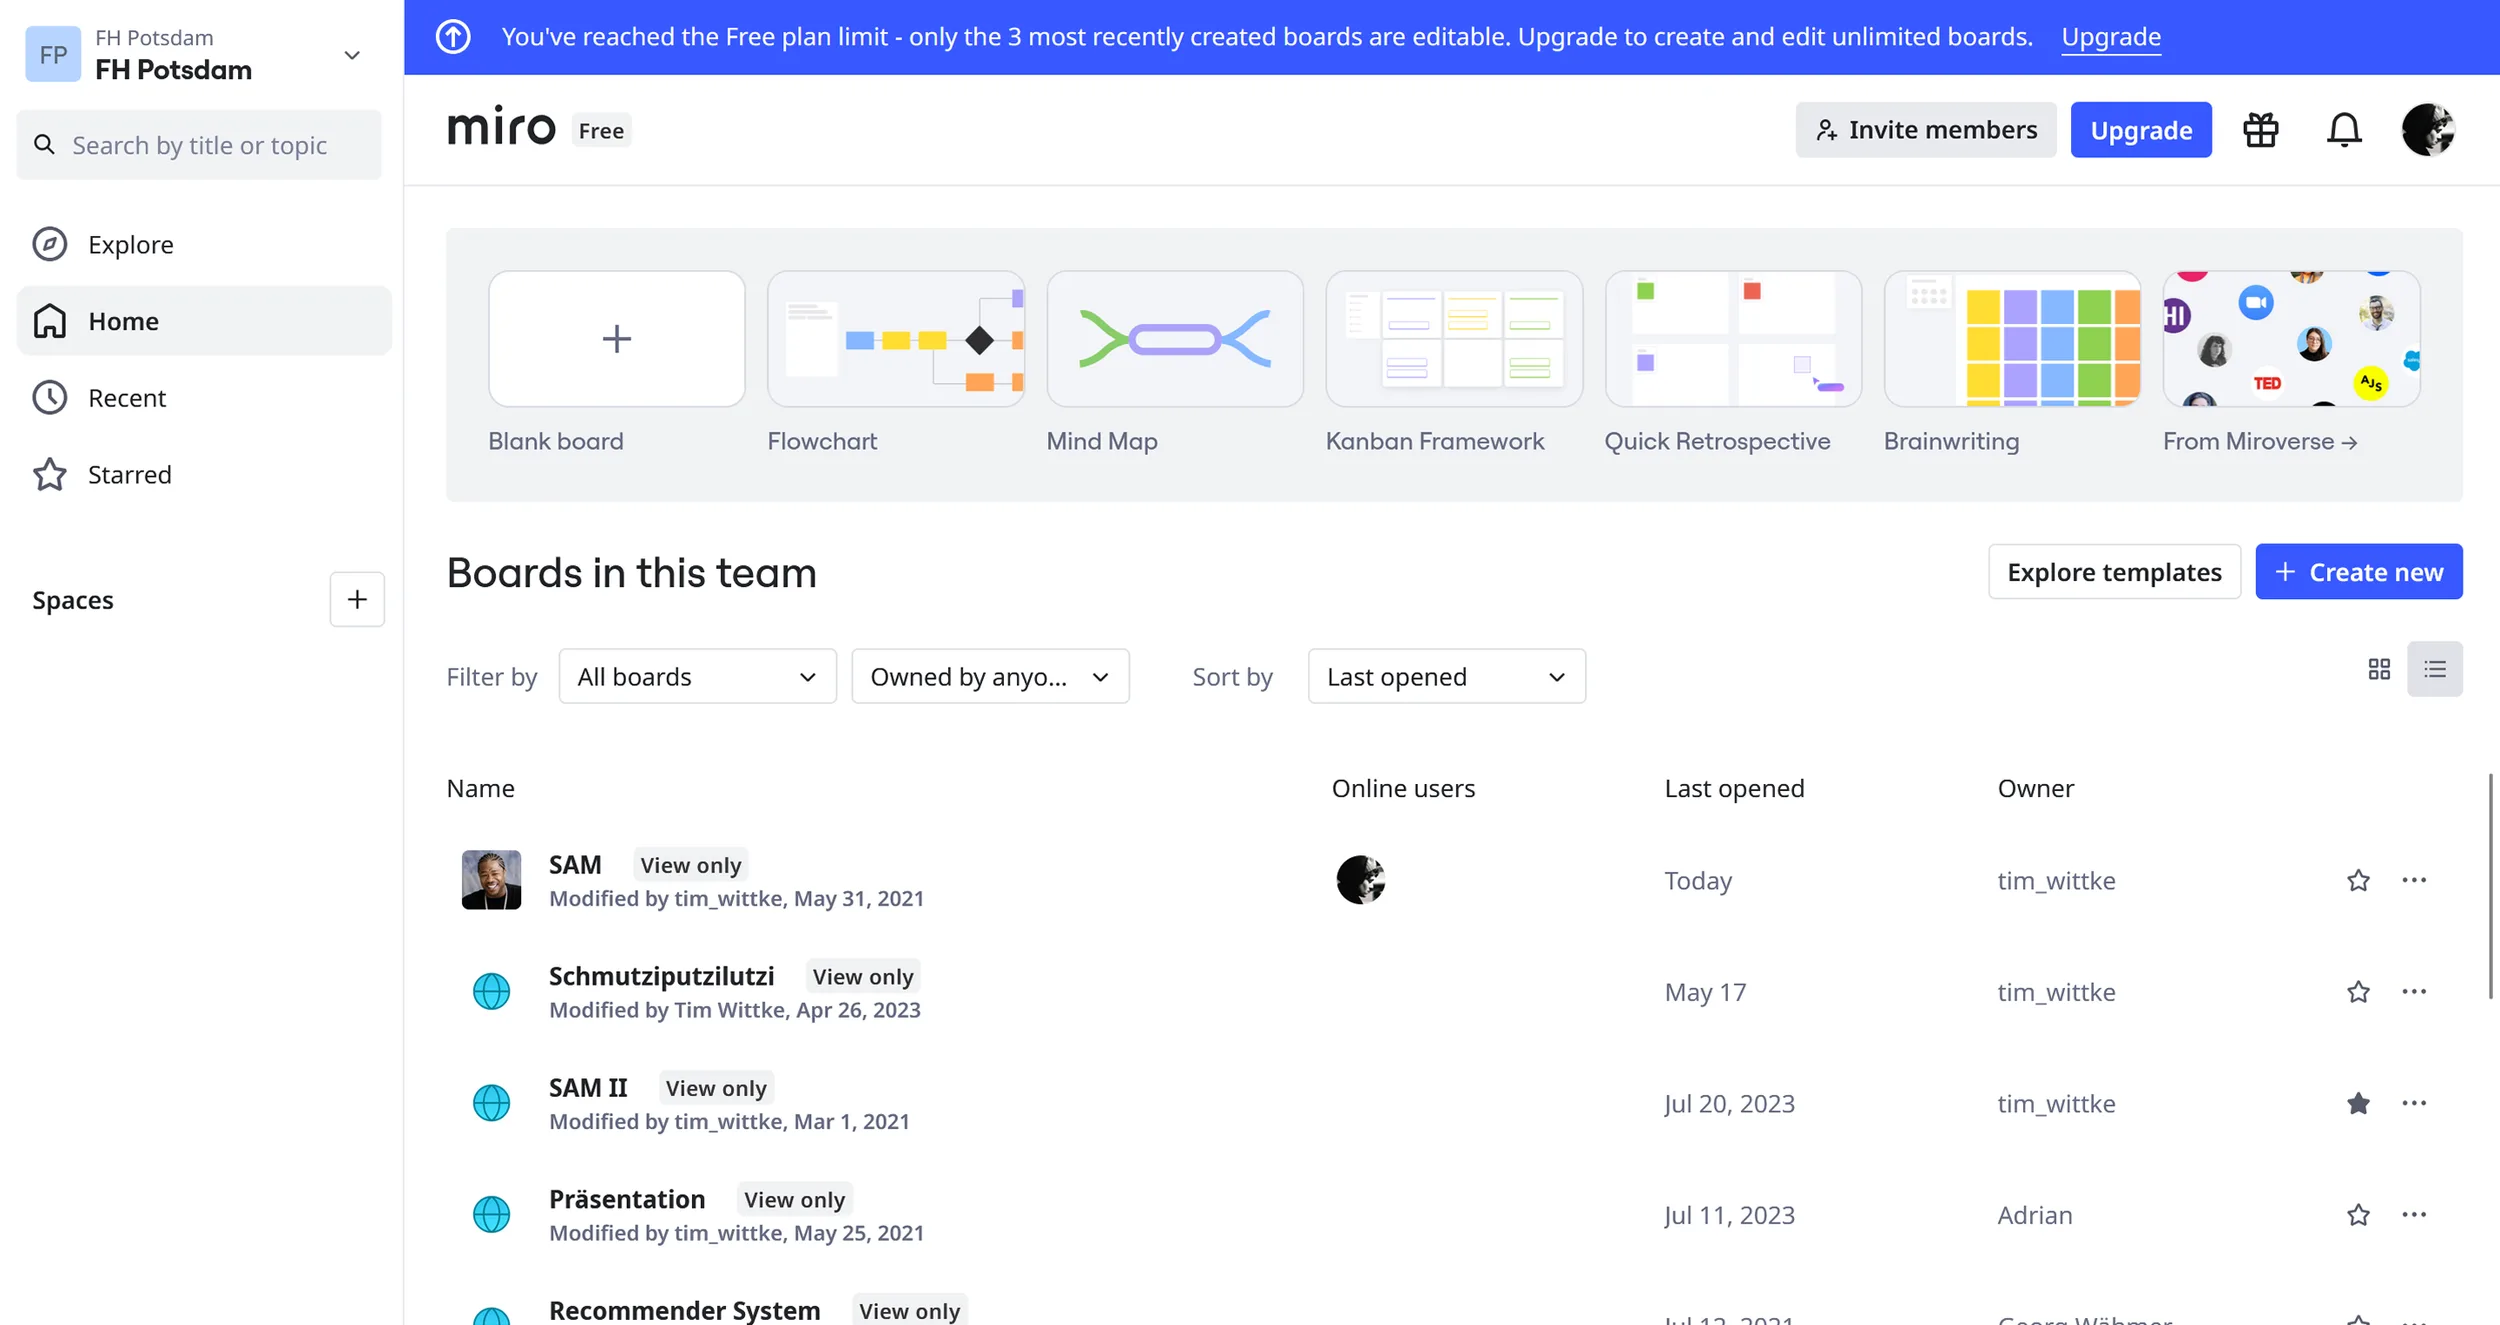Click the blue Upgrade button
2500x1325 pixels.
[2141, 130]
